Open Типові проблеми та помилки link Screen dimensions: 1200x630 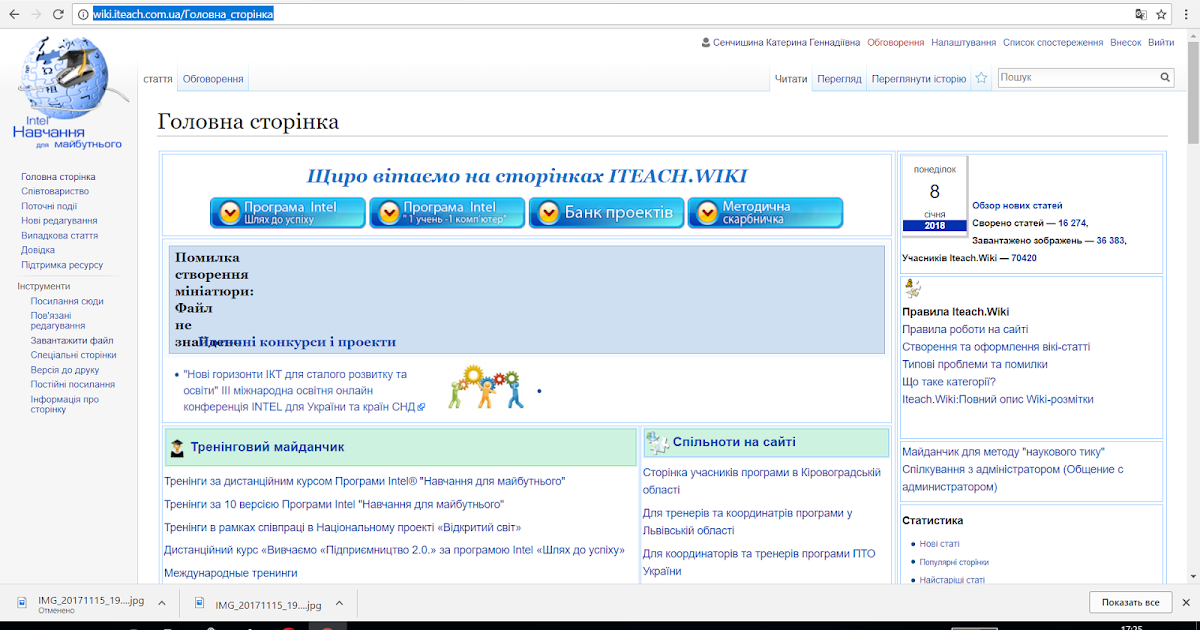pos(975,364)
